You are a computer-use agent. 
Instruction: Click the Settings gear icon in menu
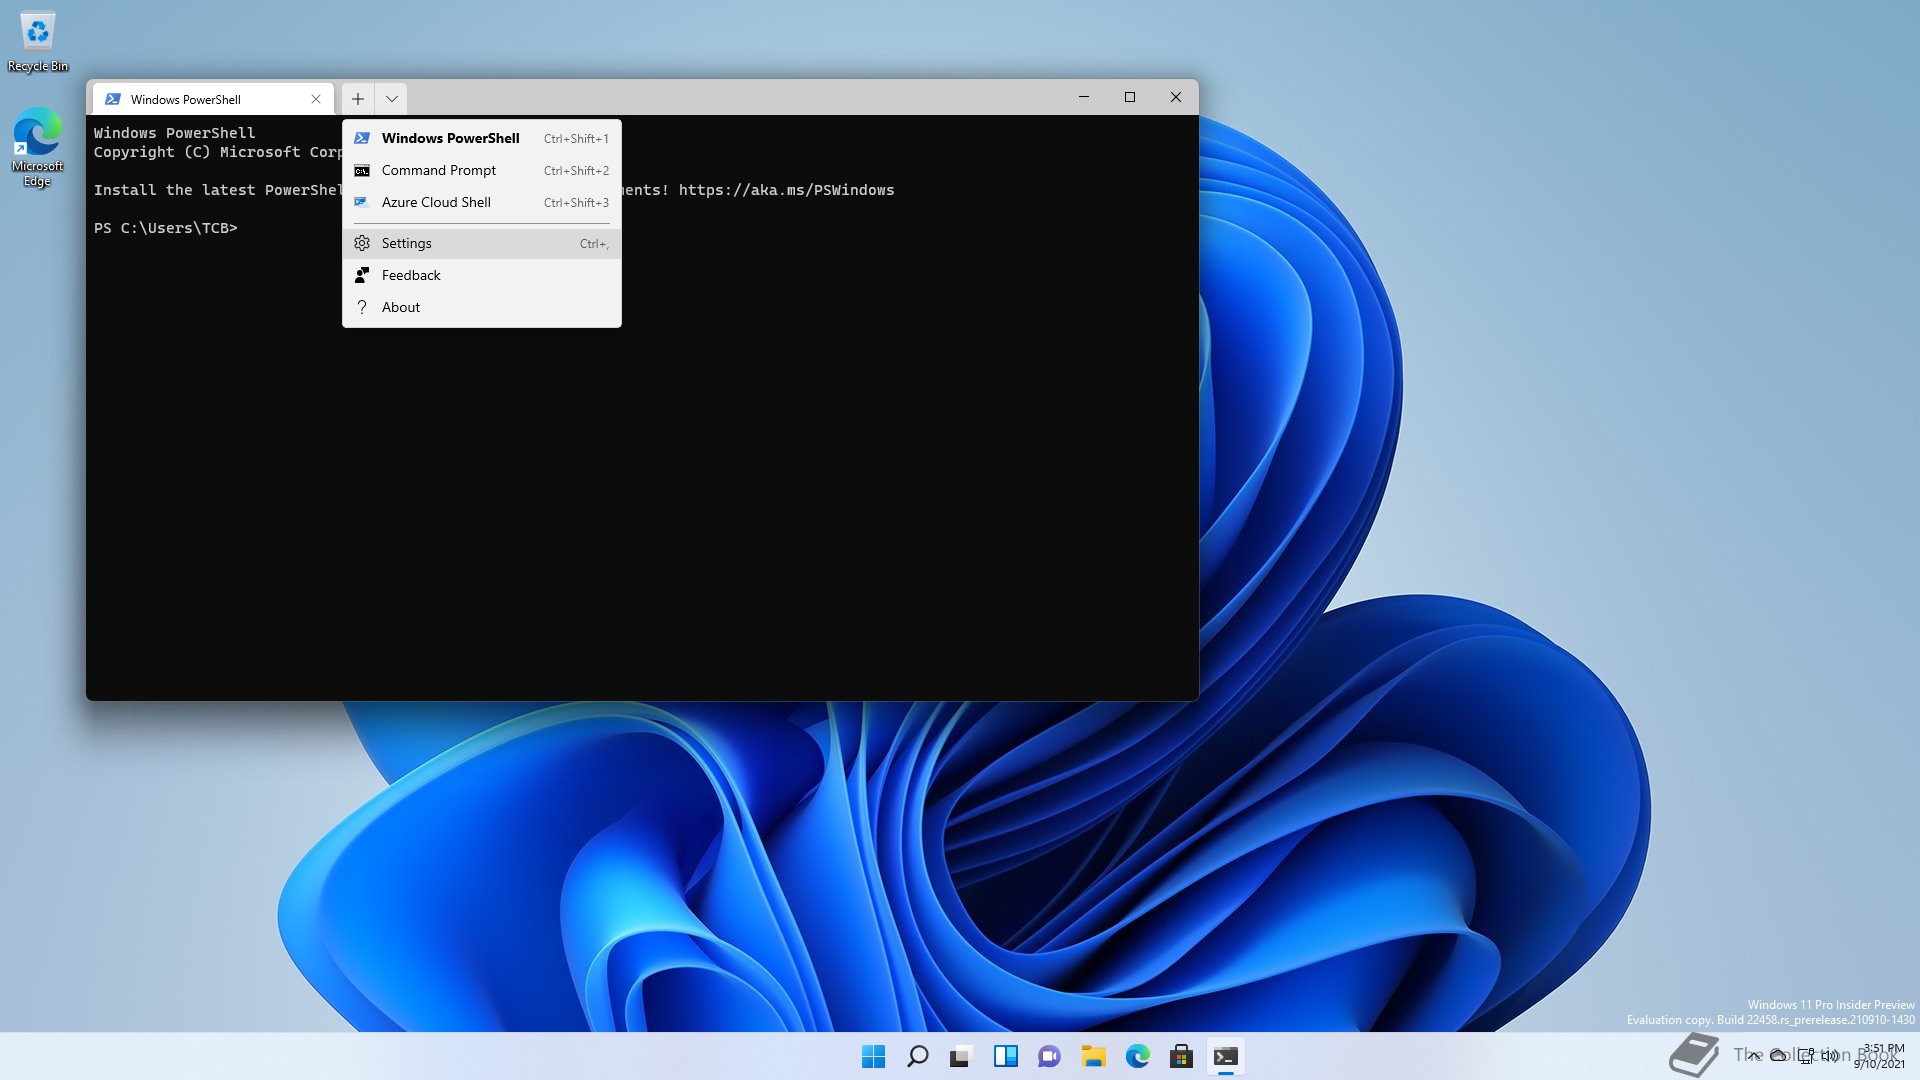pos(362,243)
